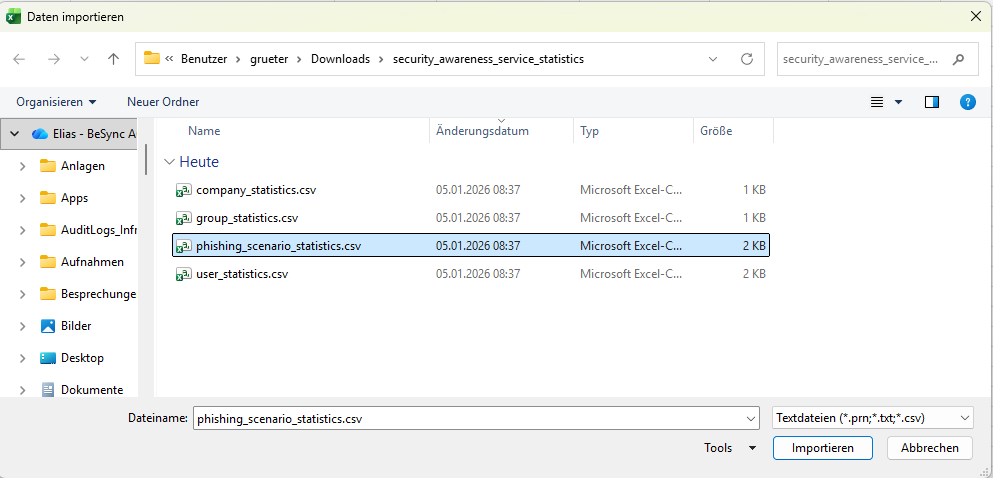Open the file type filter dropdown

872,418
